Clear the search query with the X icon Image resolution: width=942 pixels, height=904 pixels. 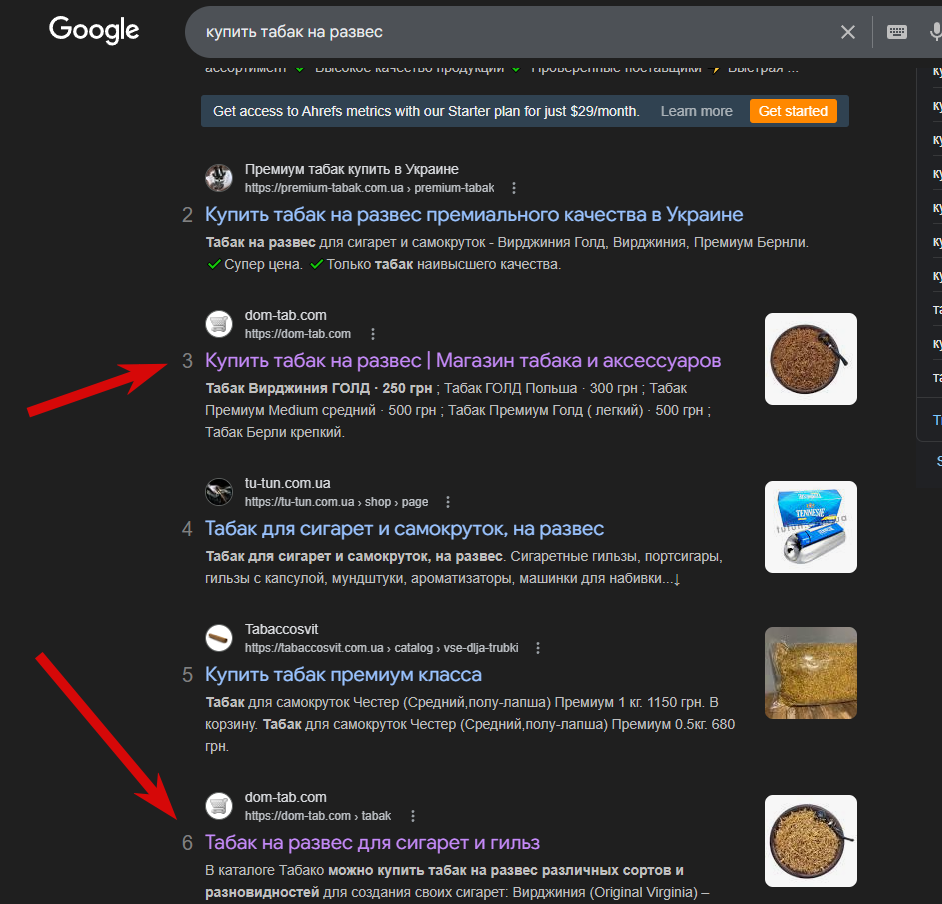848,32
